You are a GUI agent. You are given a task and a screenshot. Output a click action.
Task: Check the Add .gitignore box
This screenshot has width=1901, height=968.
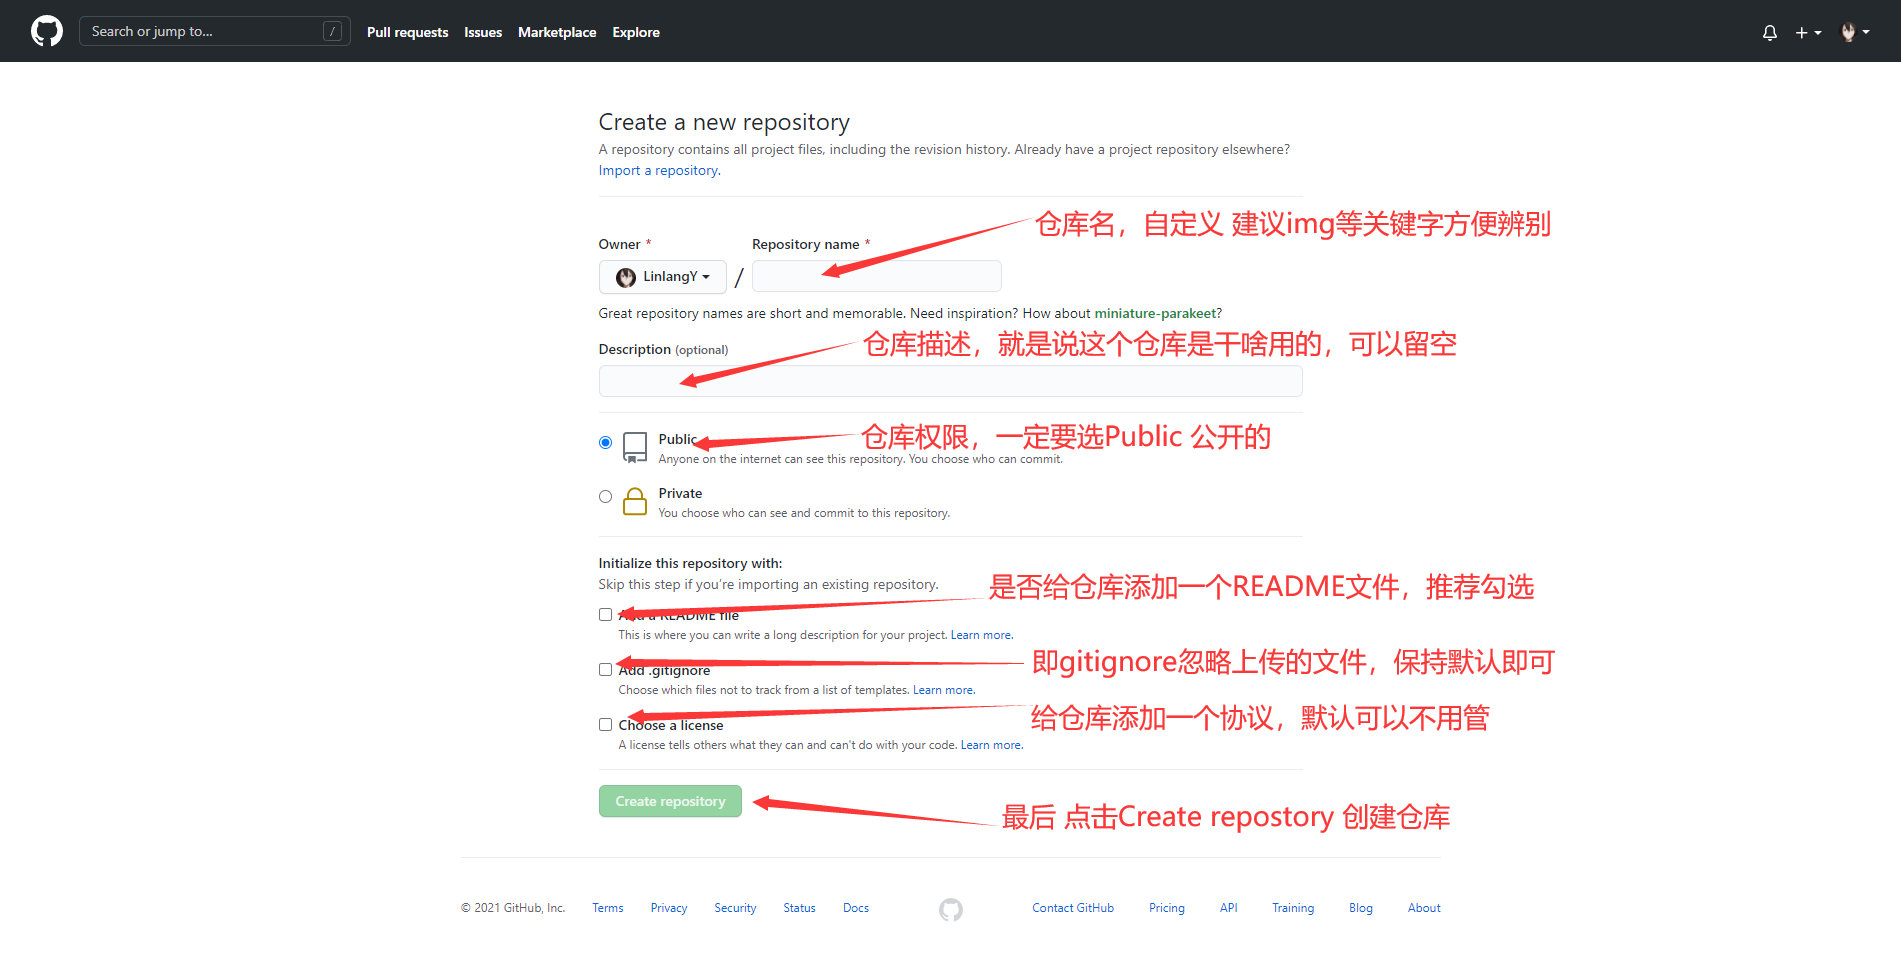[605, 669]
